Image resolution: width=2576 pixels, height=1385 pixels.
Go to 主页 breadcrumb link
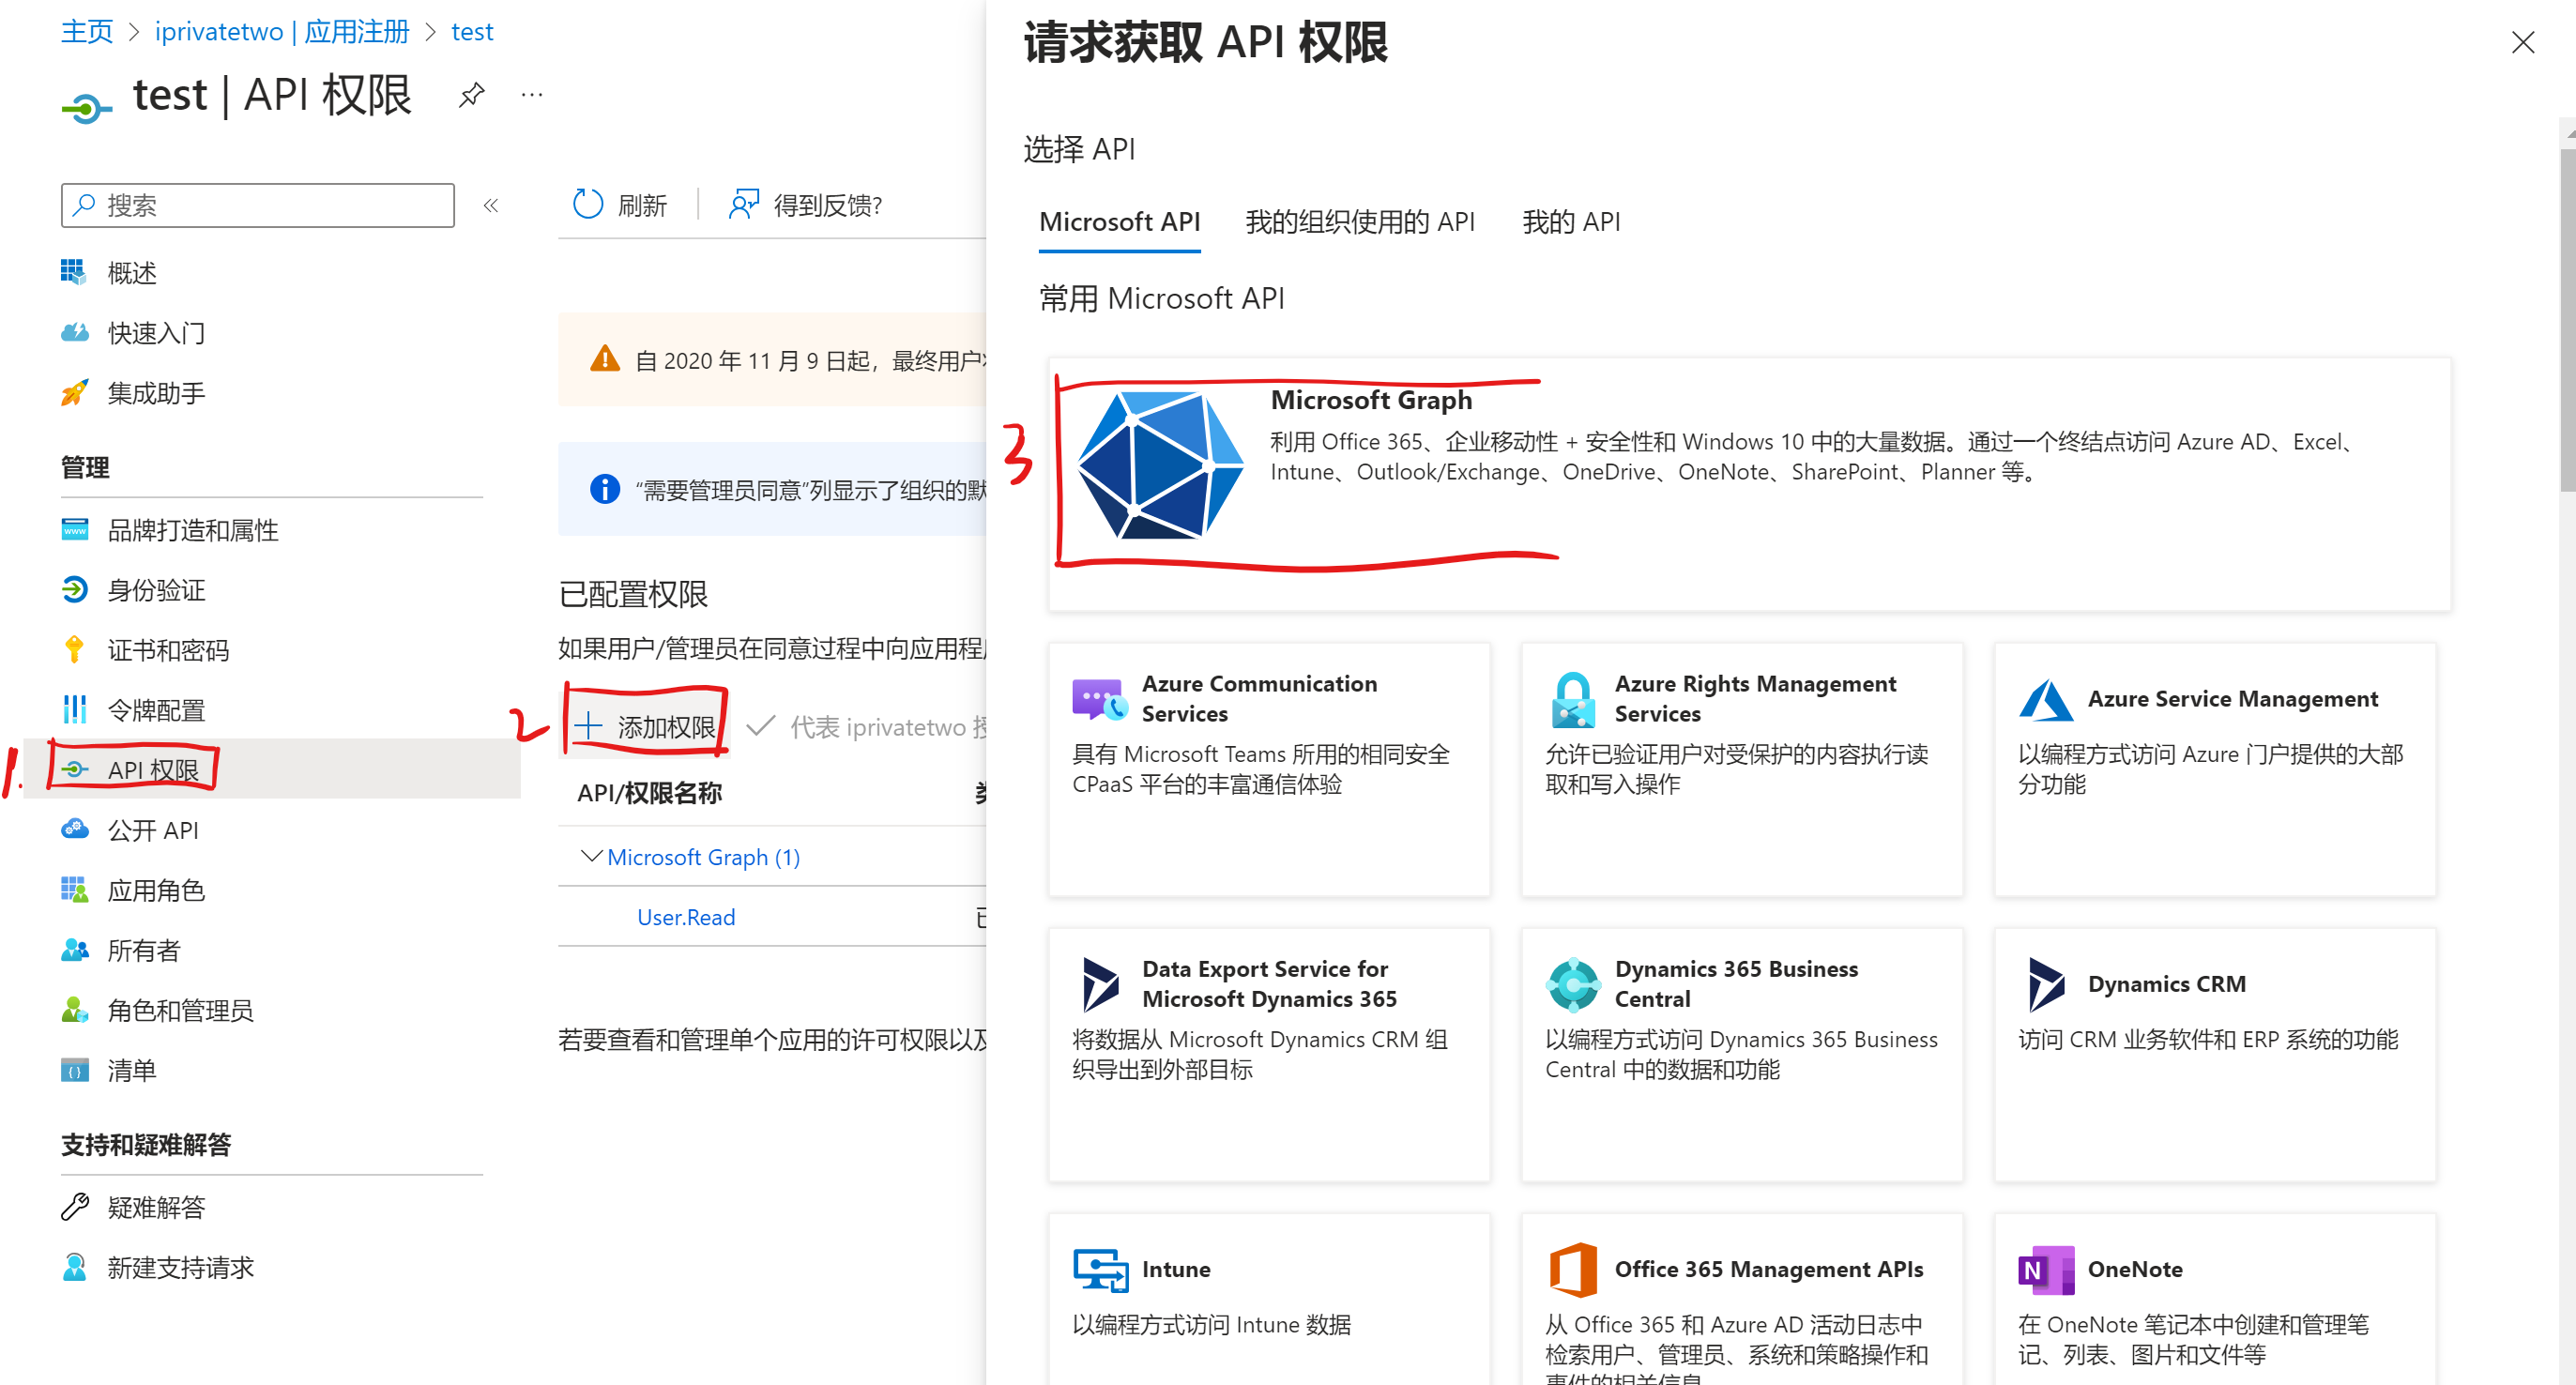(87, 32)
